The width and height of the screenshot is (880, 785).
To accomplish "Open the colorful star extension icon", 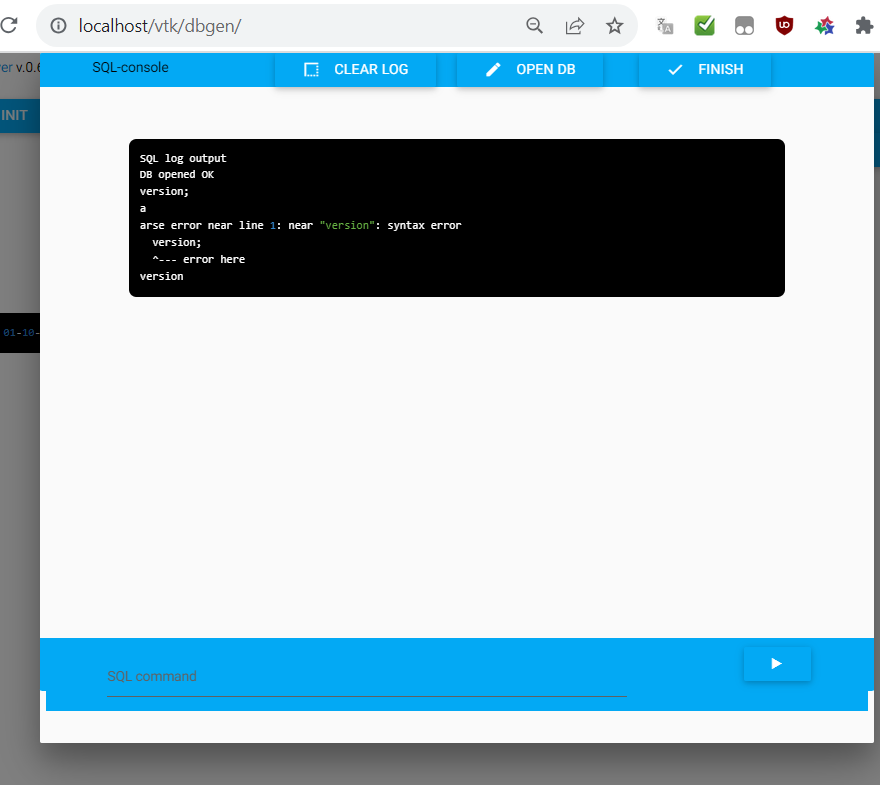I will [824, 26].
